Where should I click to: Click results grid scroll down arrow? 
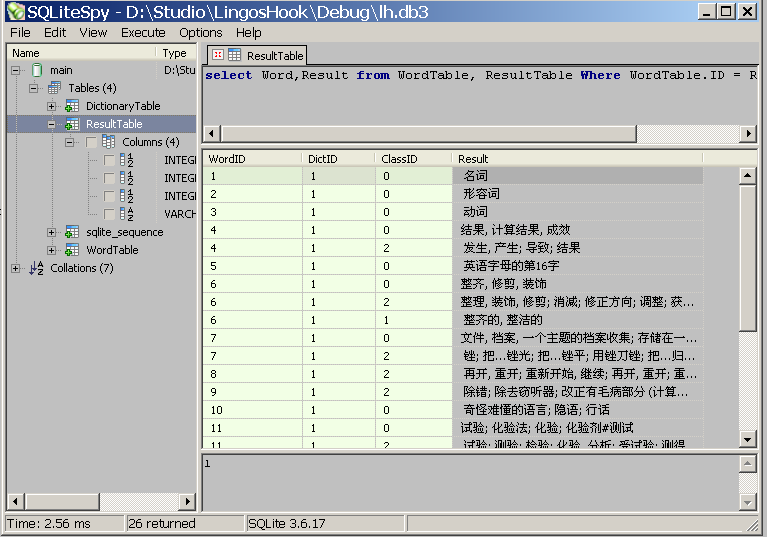coord(748,439)
